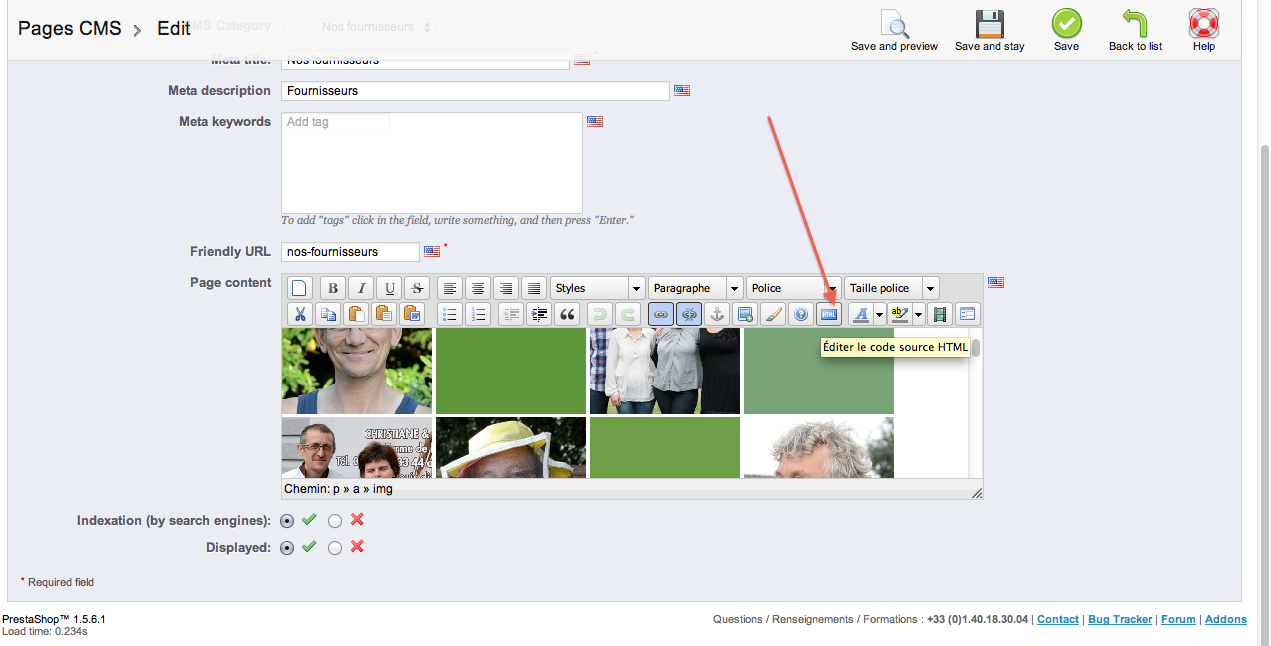Align text right

506,288
